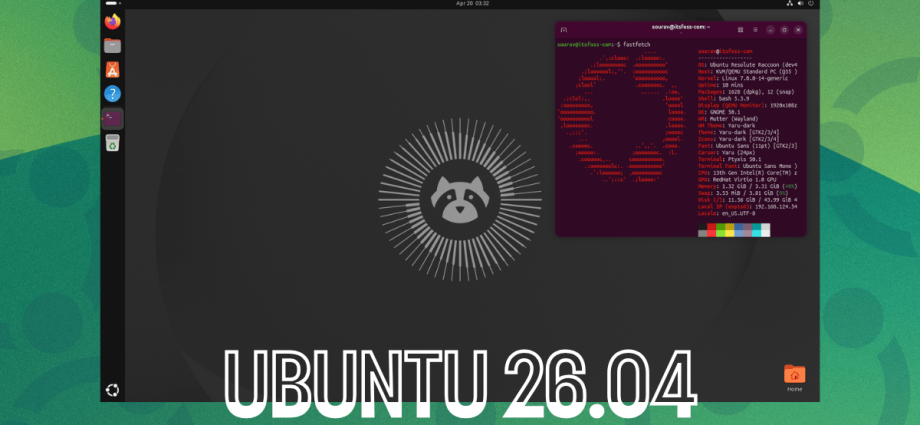Click the Terminal line Ptyxis 50.1

click(x=730, y=158)
